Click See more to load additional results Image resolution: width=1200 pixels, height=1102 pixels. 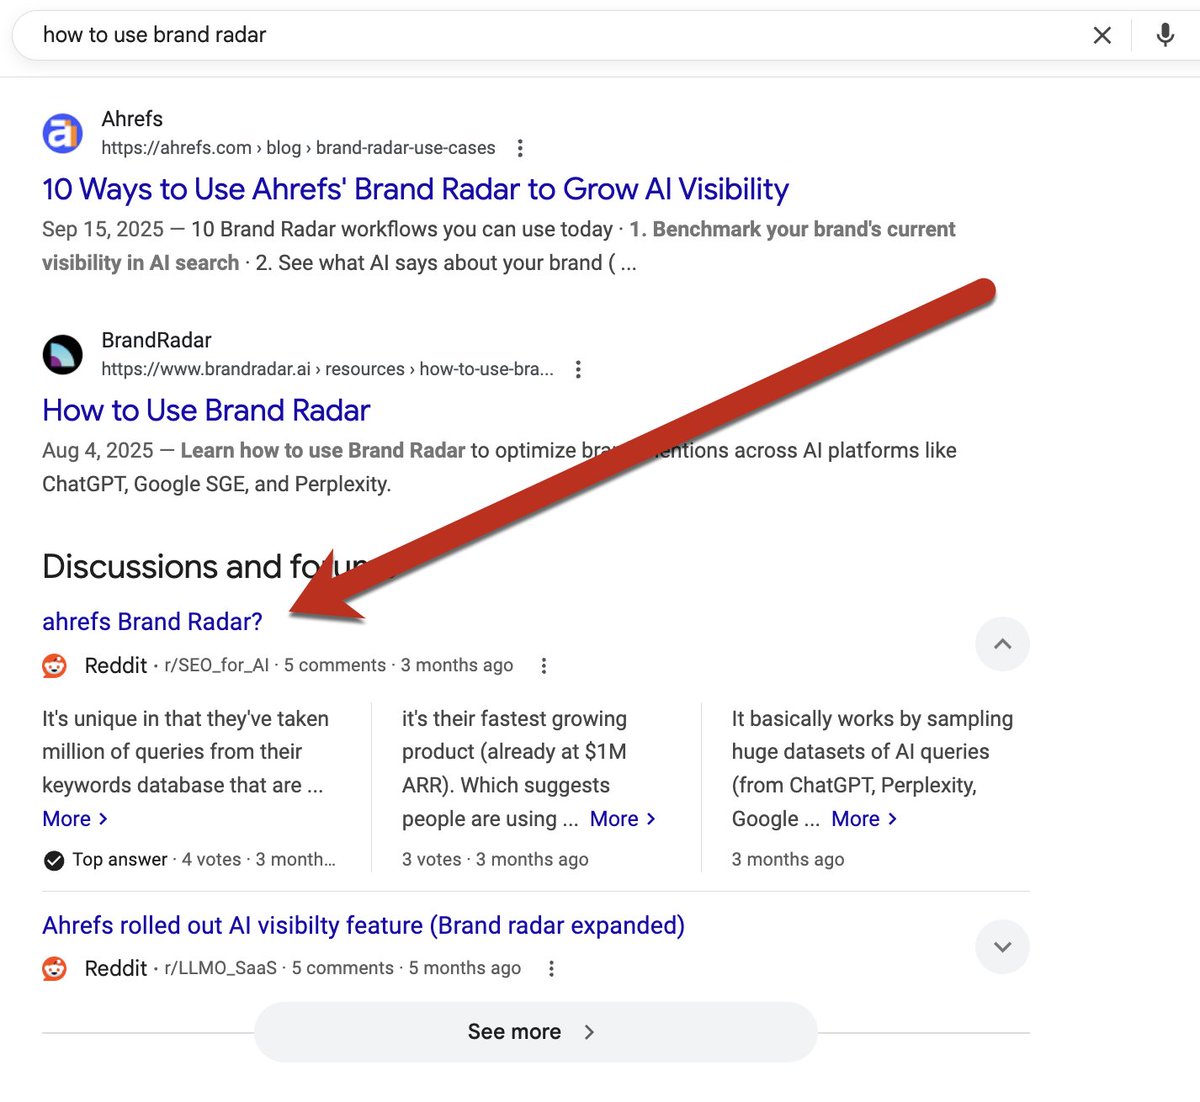(x=535, y=1031)
